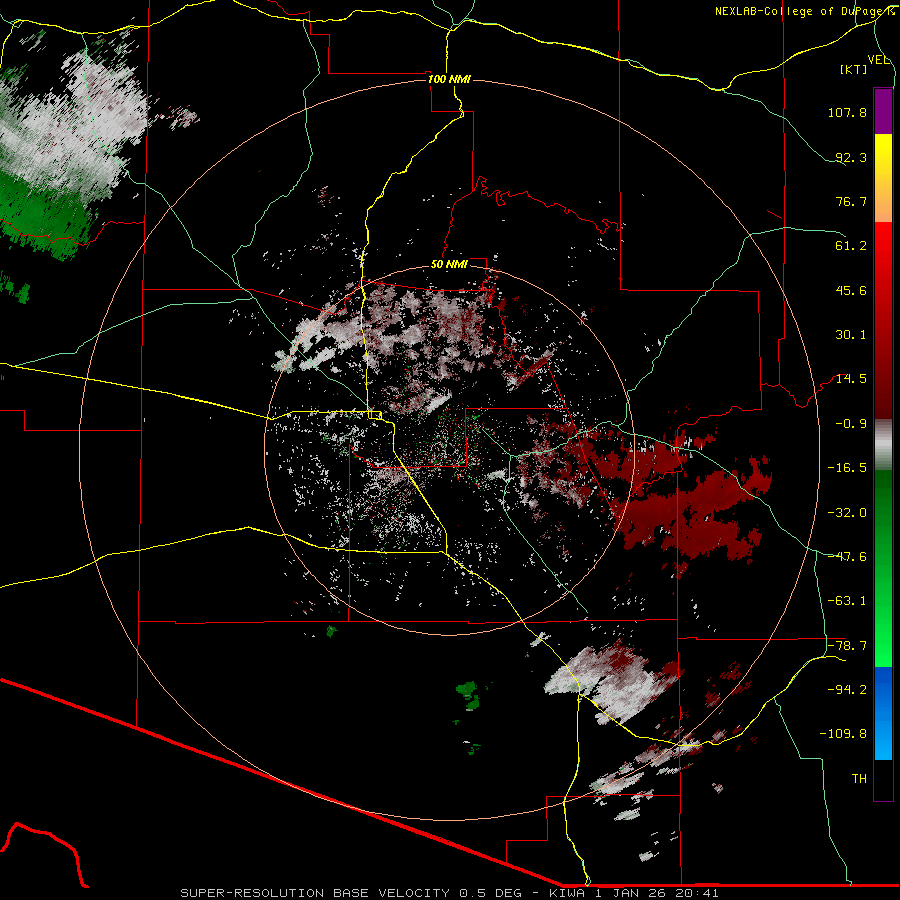Click the -0.9 velocity scale value

tap(851, 424)
